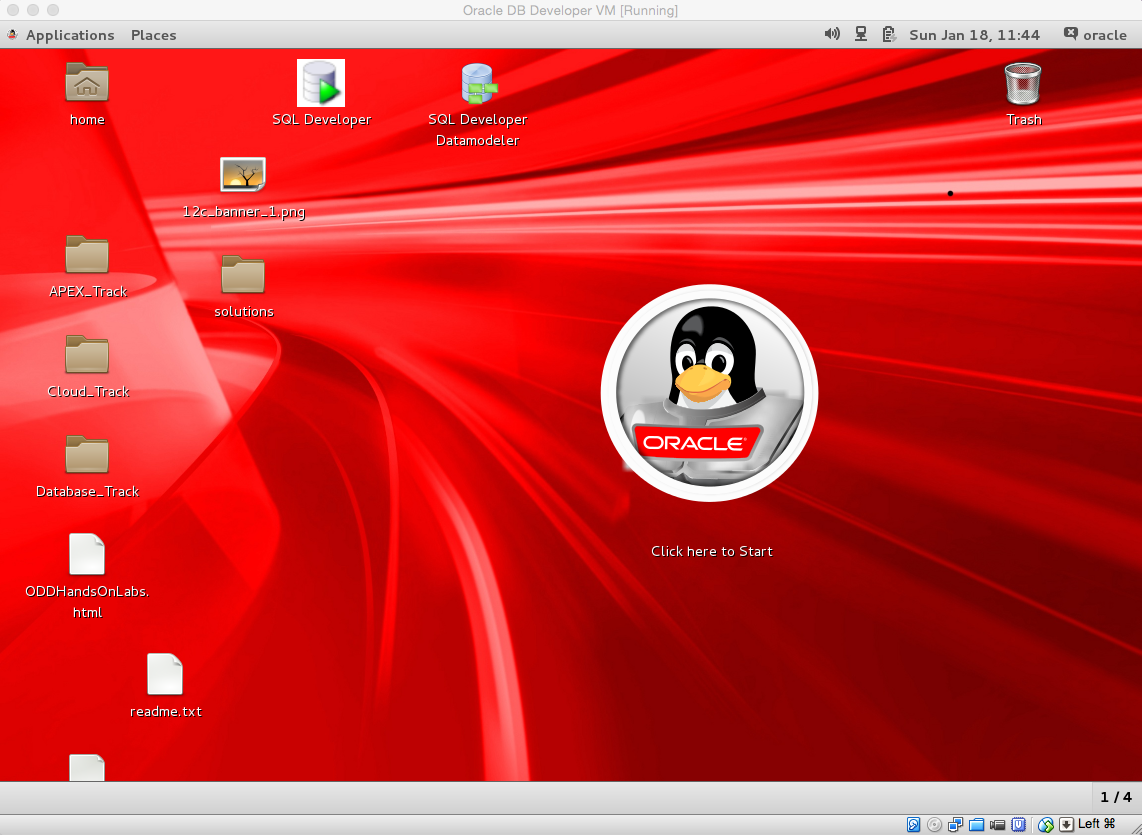This screenshot has width=1142, height=835.
Task: Click the VirtualBox mouse integration icon
Action: [x=1046, y=824]
